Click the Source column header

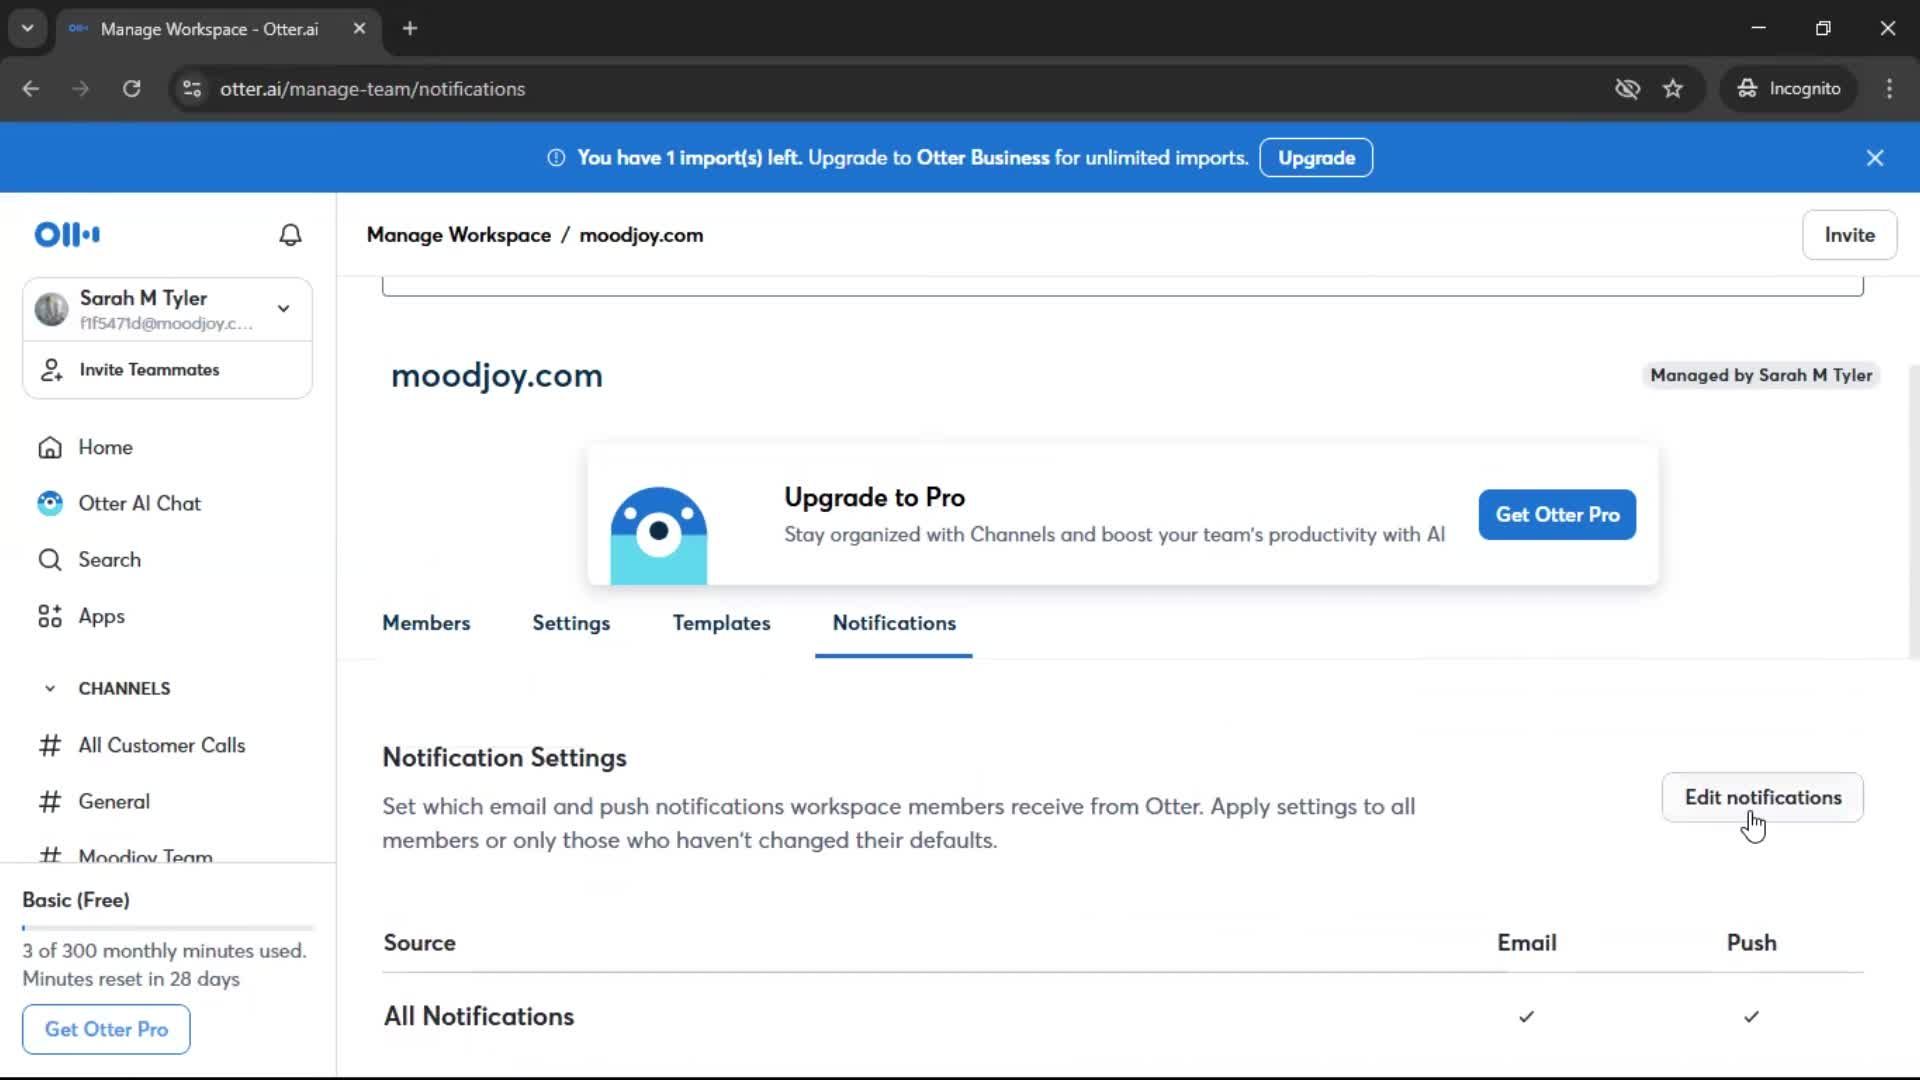coord(419,943)
